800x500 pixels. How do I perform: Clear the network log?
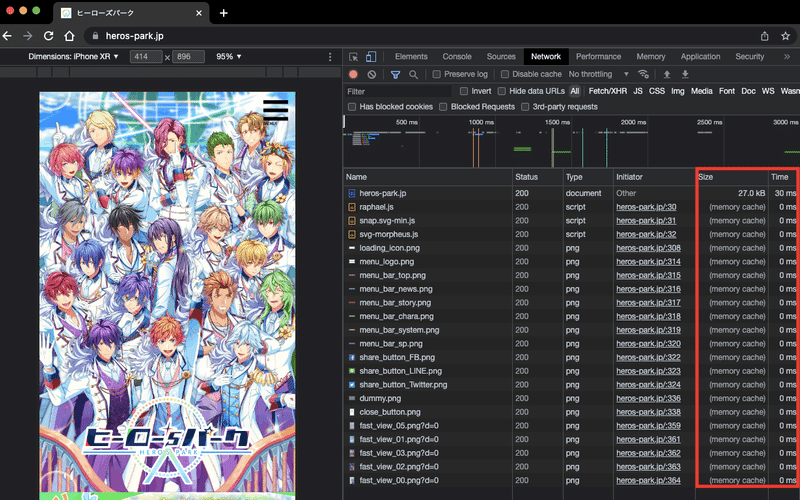coord(371,74)
